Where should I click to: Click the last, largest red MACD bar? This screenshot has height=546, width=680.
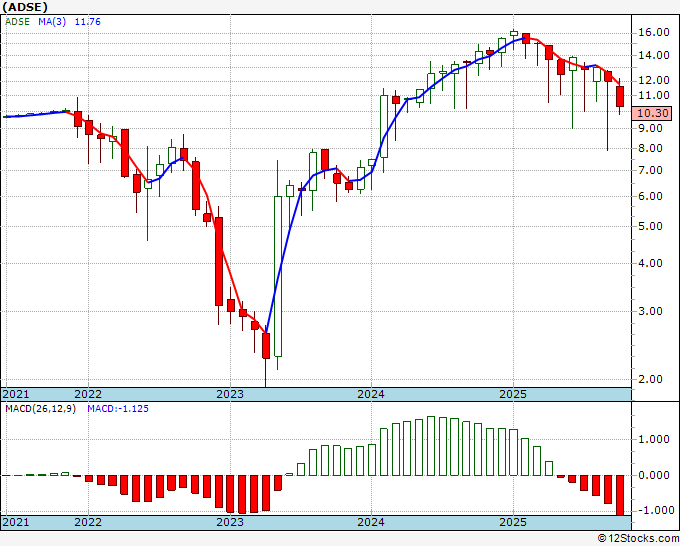[620, 495]
